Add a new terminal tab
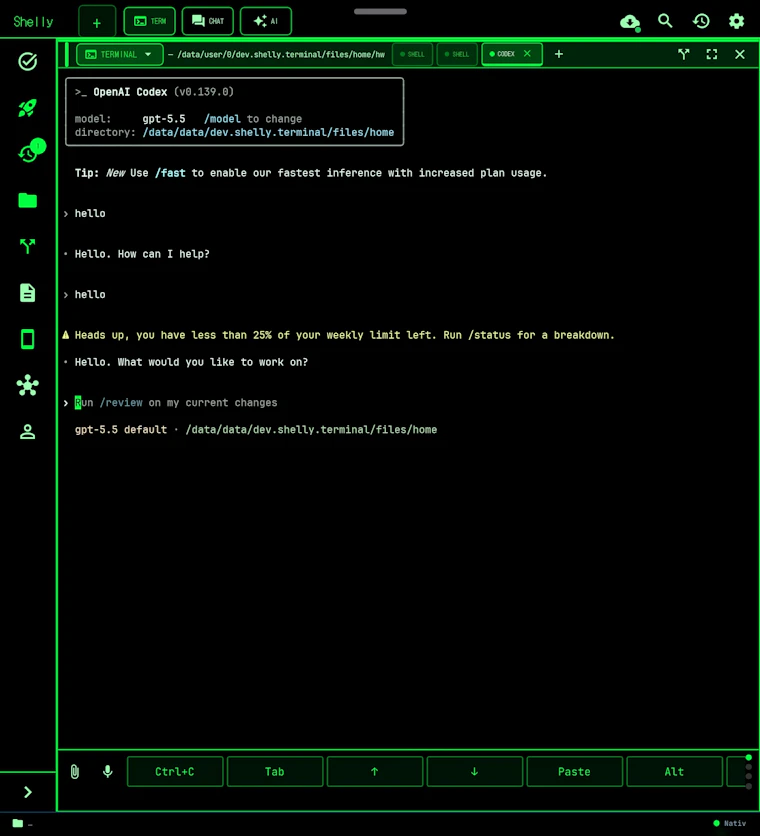The height and width of the screenshot is (836, 760). click(558, 54)
